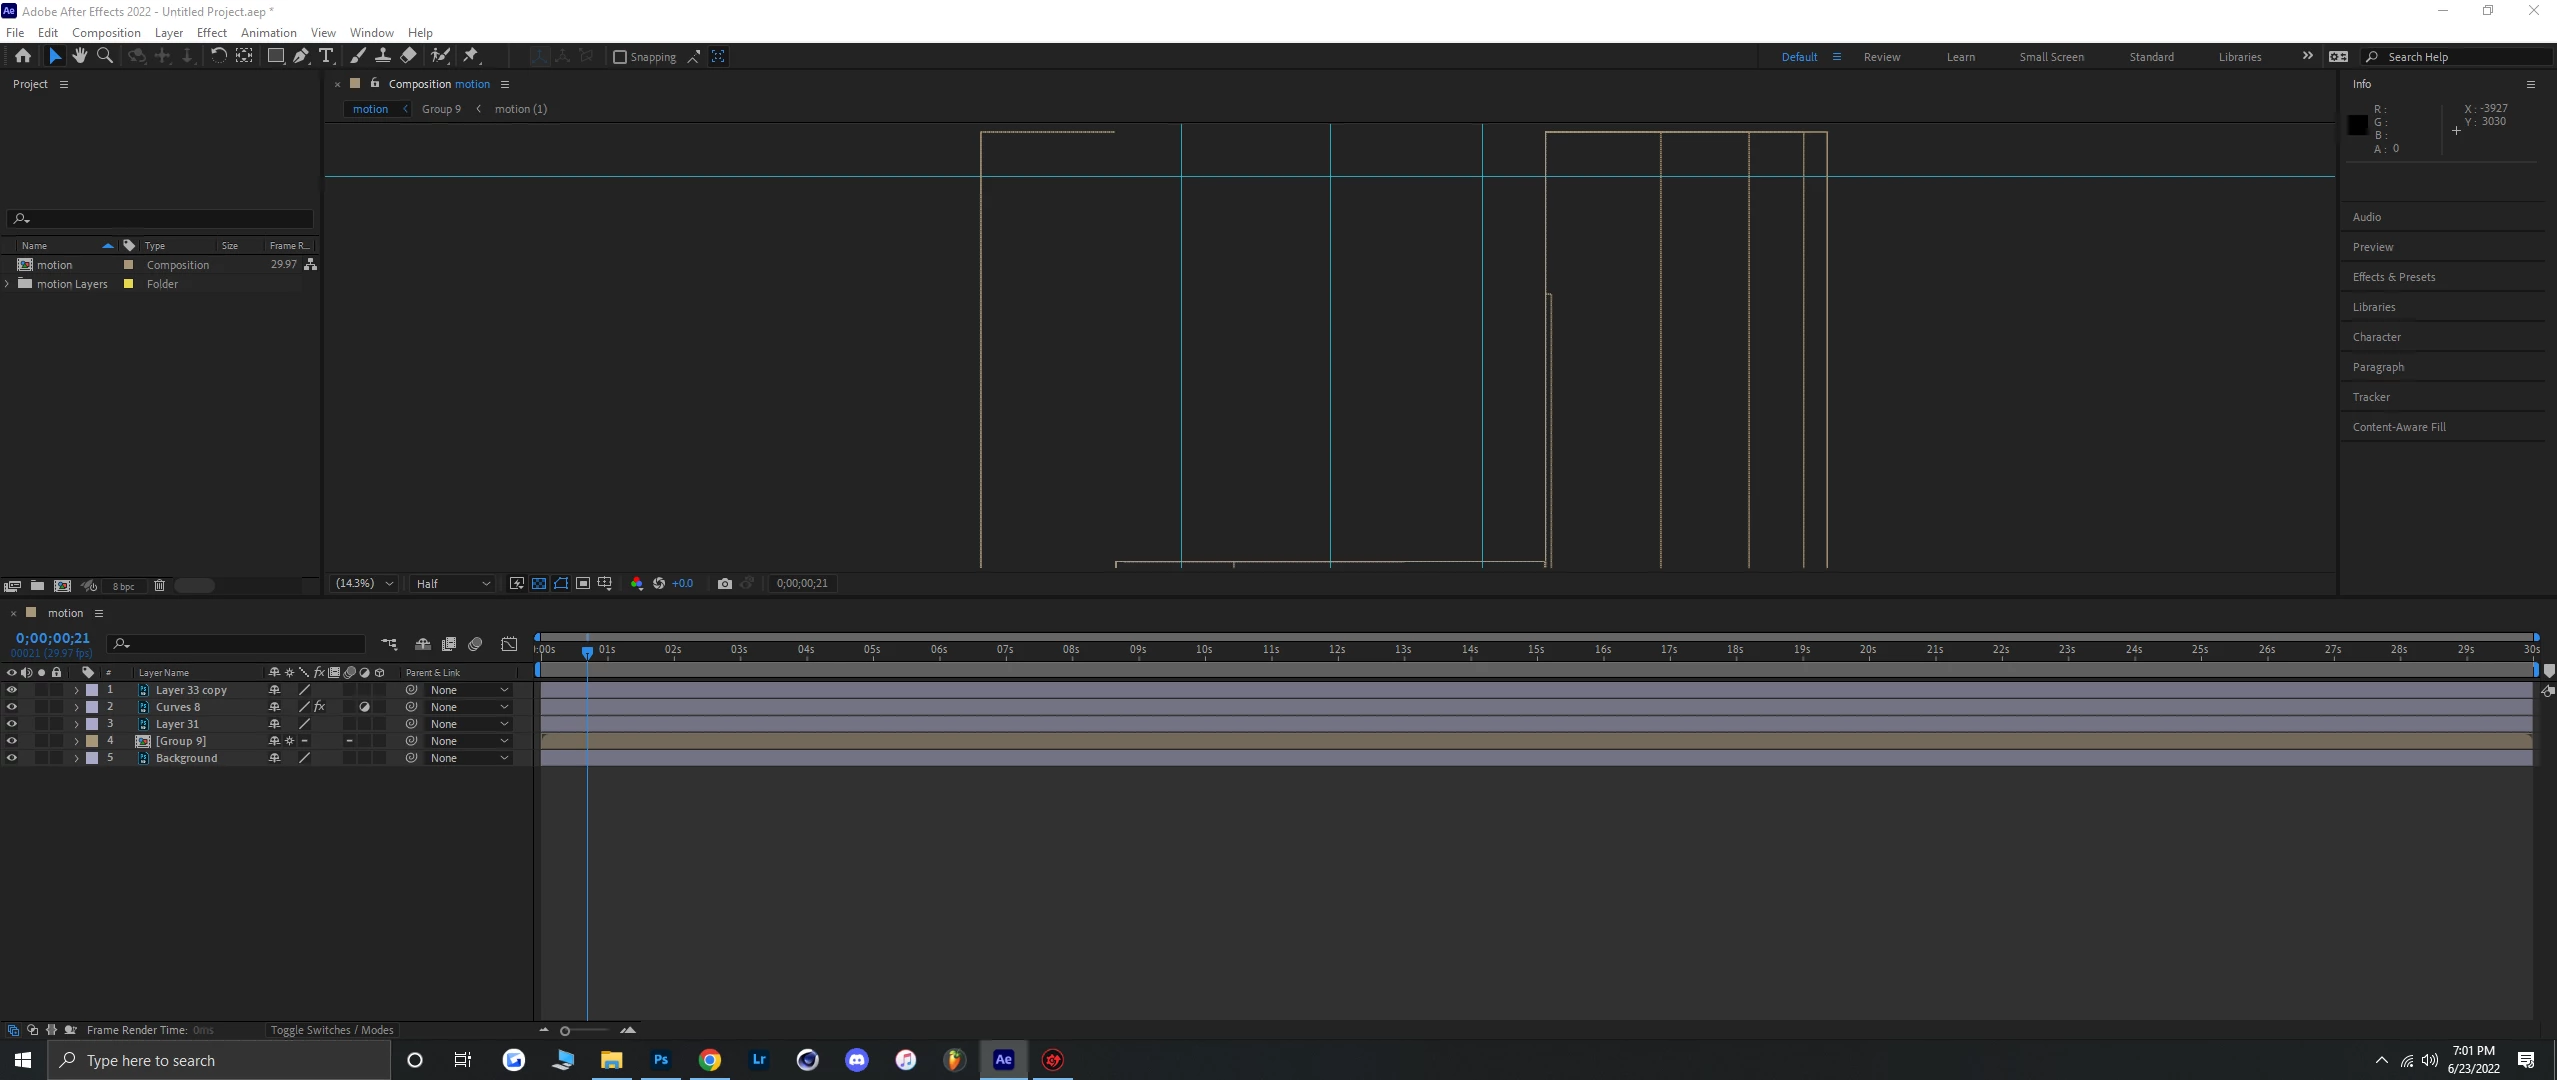The width and height of the screenshot is (2557, 1080).
Task: Switch to the Group 9 breadcrumb tab
Action: click(441, 109)
